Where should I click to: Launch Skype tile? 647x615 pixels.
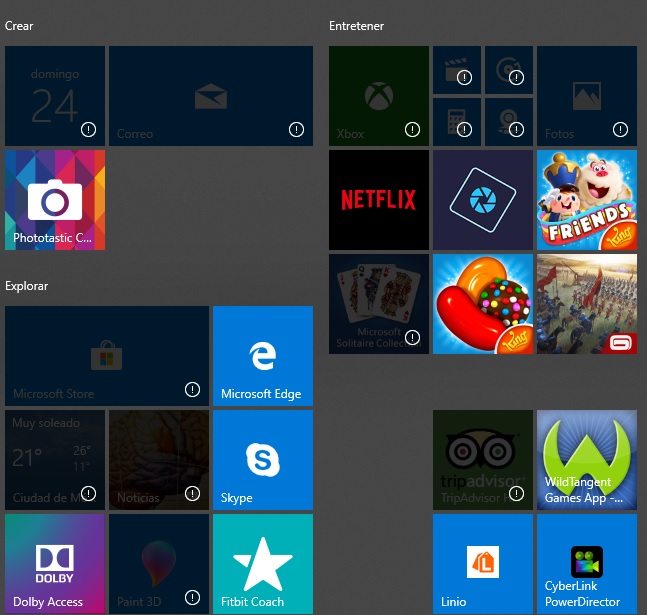tap(263, 460)
